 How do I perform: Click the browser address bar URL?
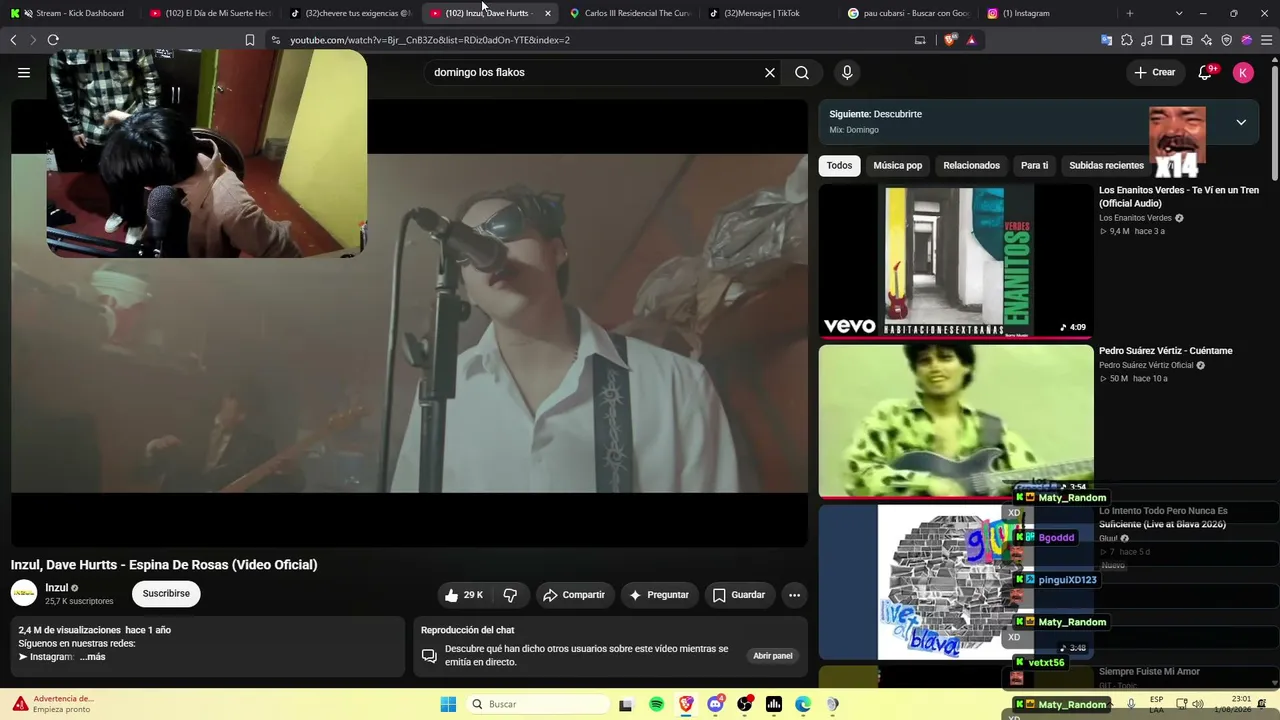point(430,40)
